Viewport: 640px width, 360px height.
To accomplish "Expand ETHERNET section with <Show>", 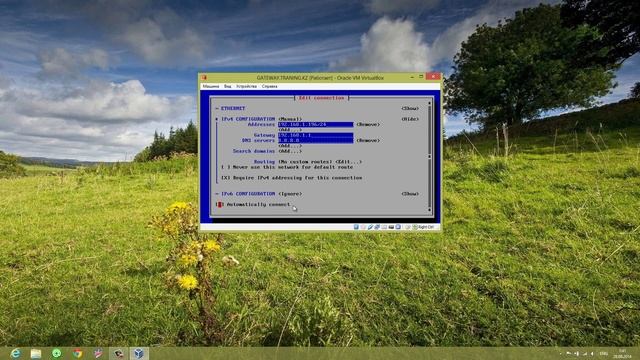I will point(410,109).
